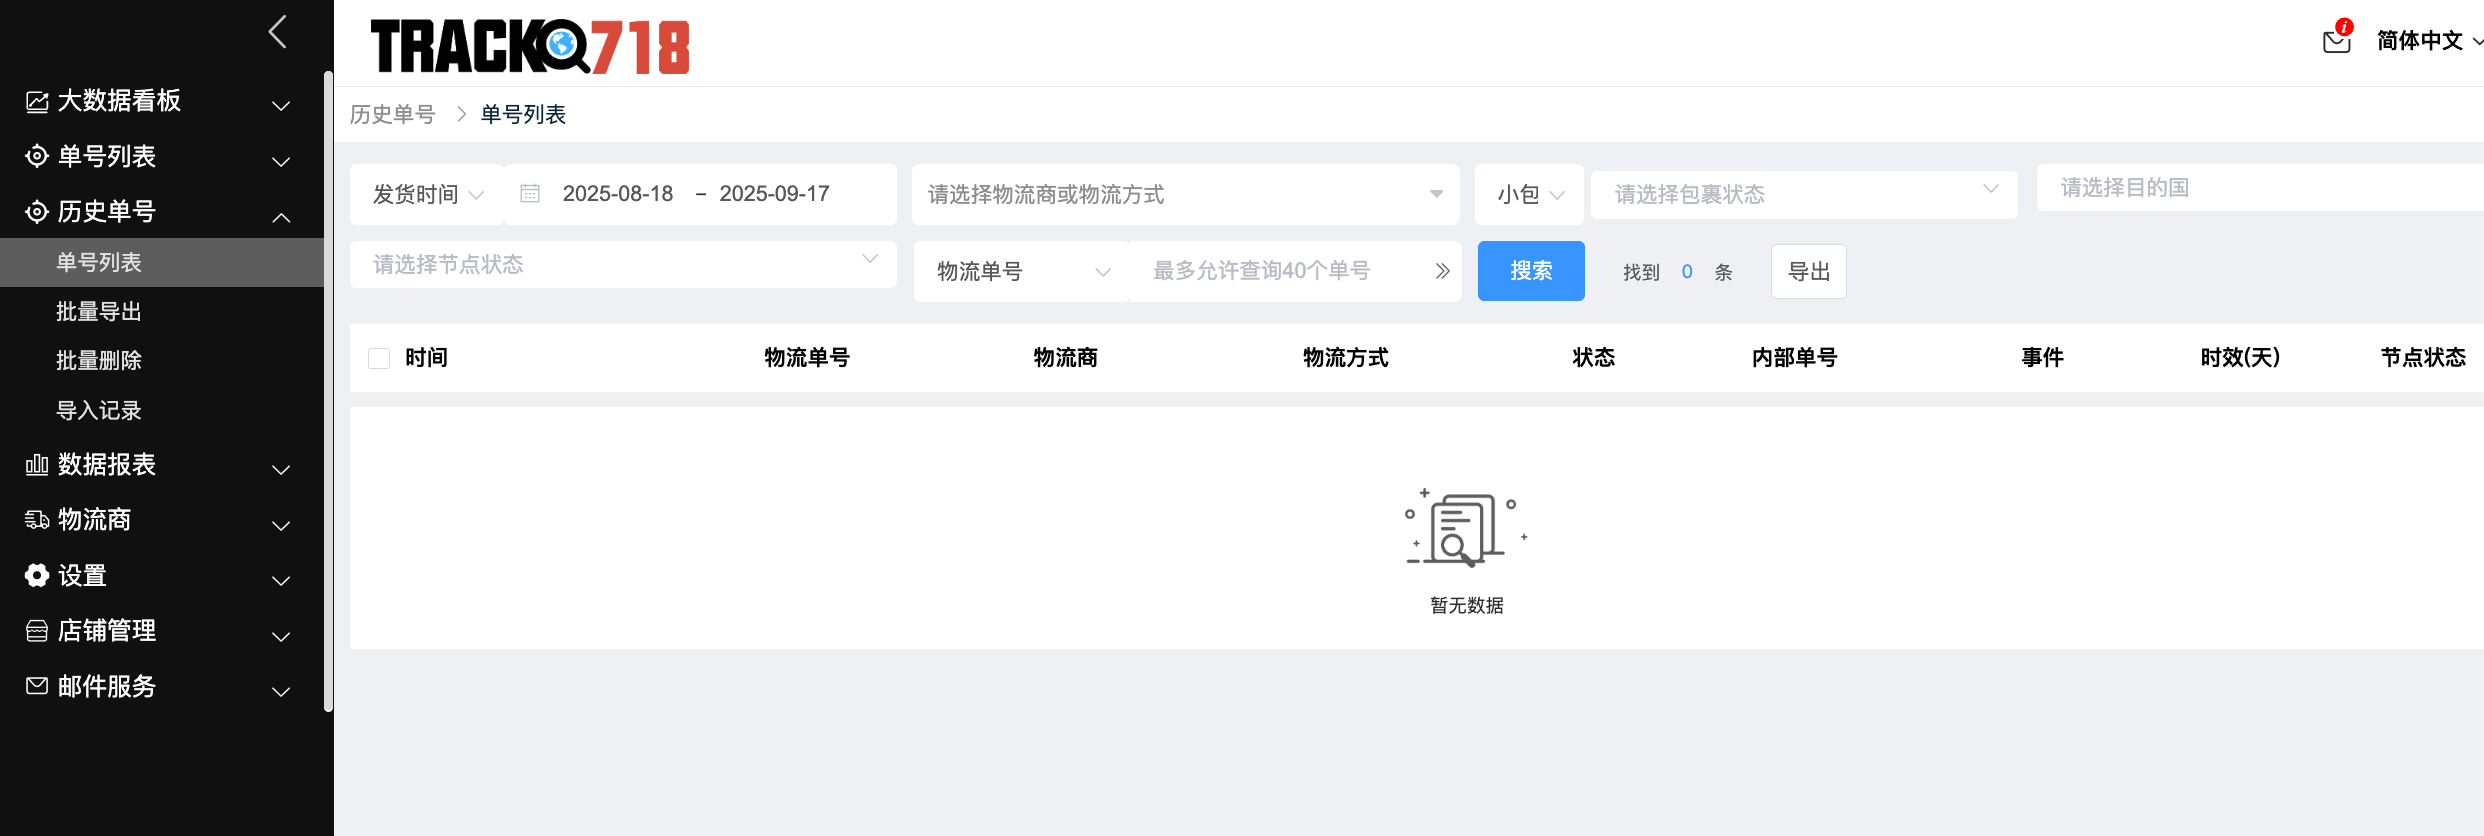Click the TRACK718 logo
The image size is (2484, 836).
(x=530, y=46)
